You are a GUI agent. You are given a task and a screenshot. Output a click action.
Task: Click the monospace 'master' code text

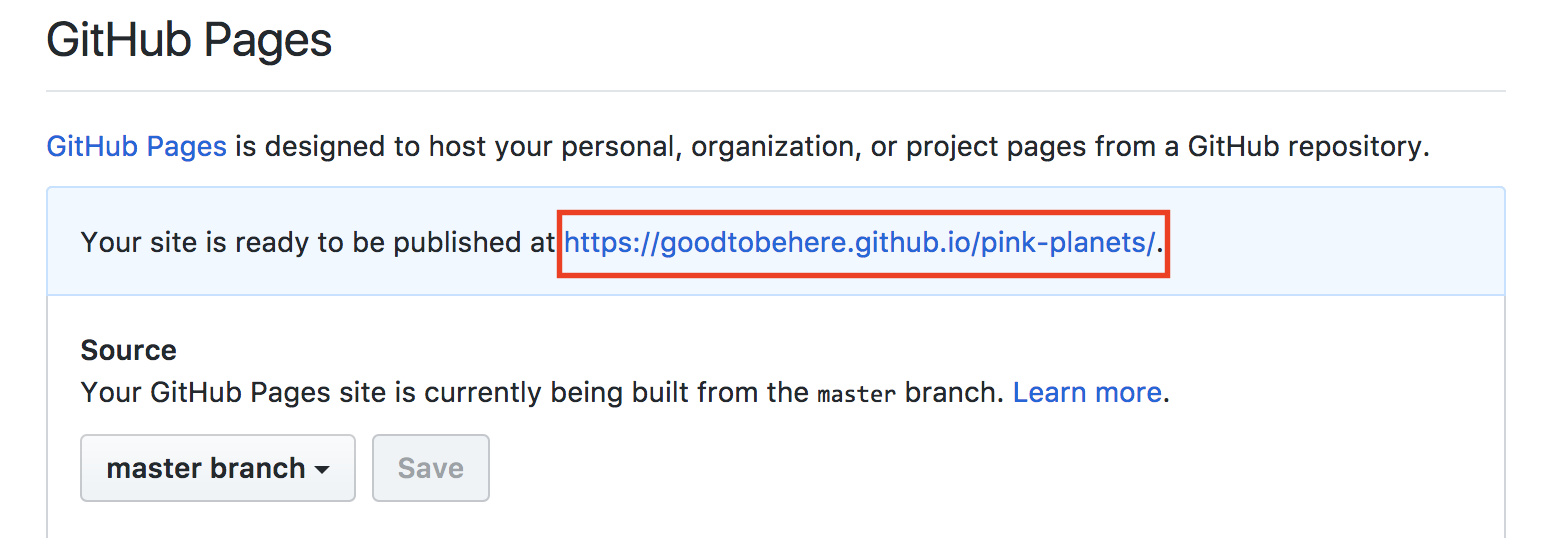point(855,393)
